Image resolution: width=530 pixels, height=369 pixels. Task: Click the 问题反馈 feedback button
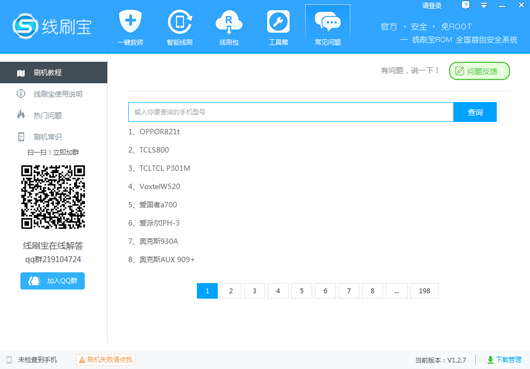(x=479, y=71)
